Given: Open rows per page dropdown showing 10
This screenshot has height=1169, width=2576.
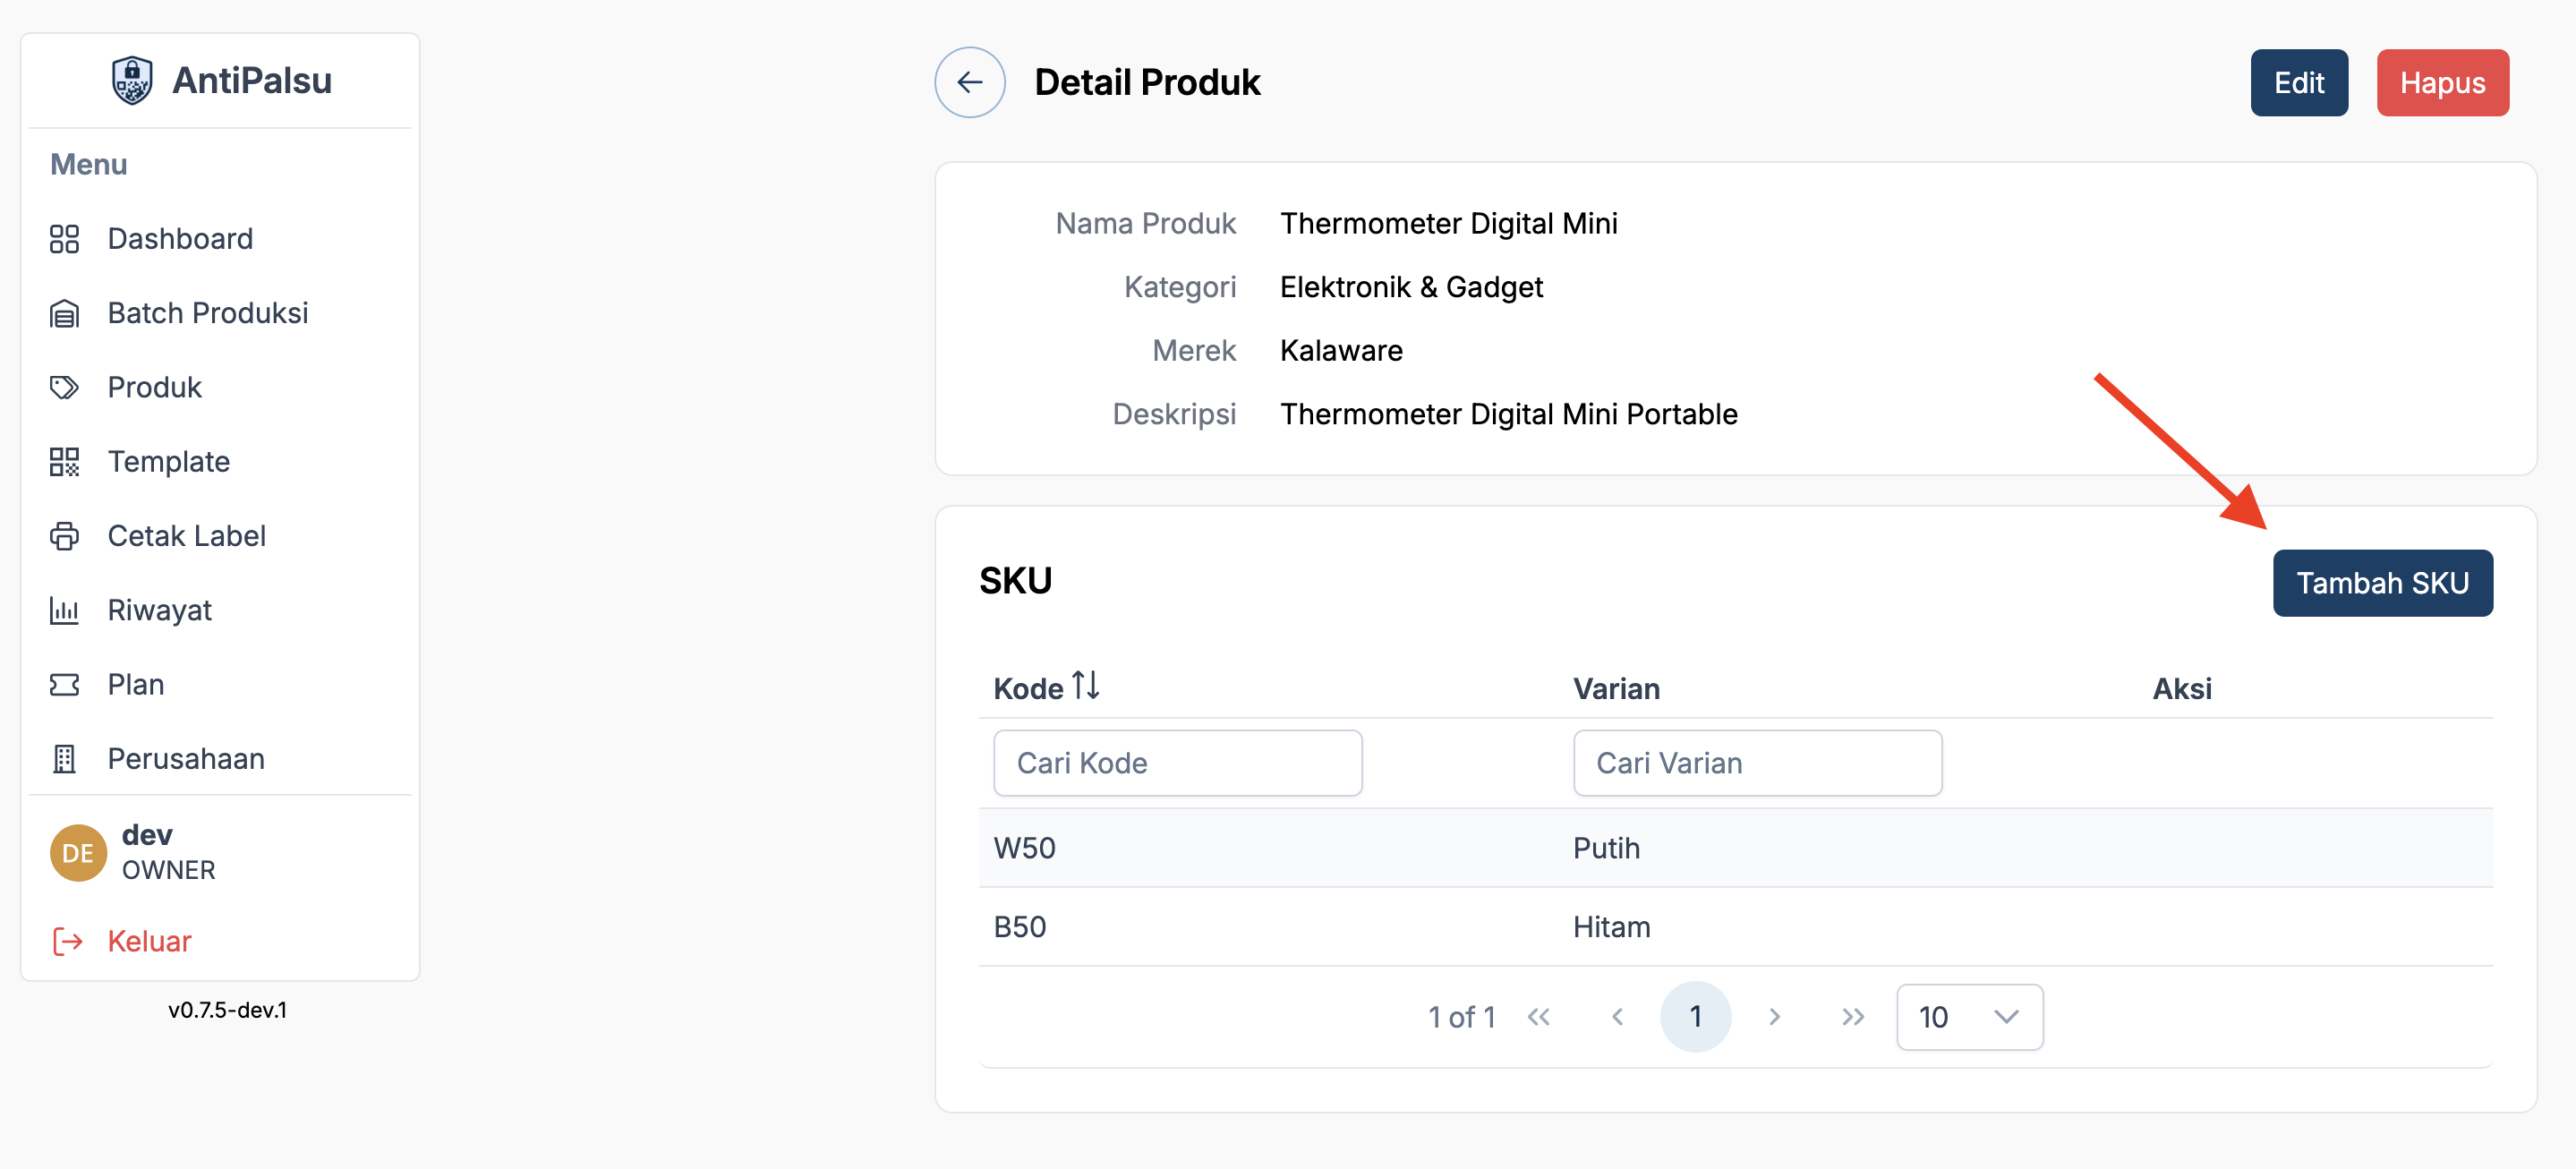Looking at the screenshot, I should 1968,1017.
